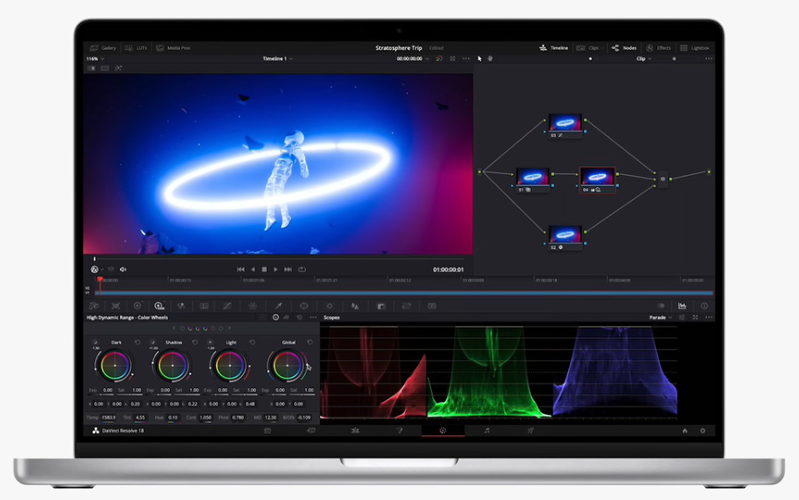Reset the Dark color wheel

tap(138, 342)
